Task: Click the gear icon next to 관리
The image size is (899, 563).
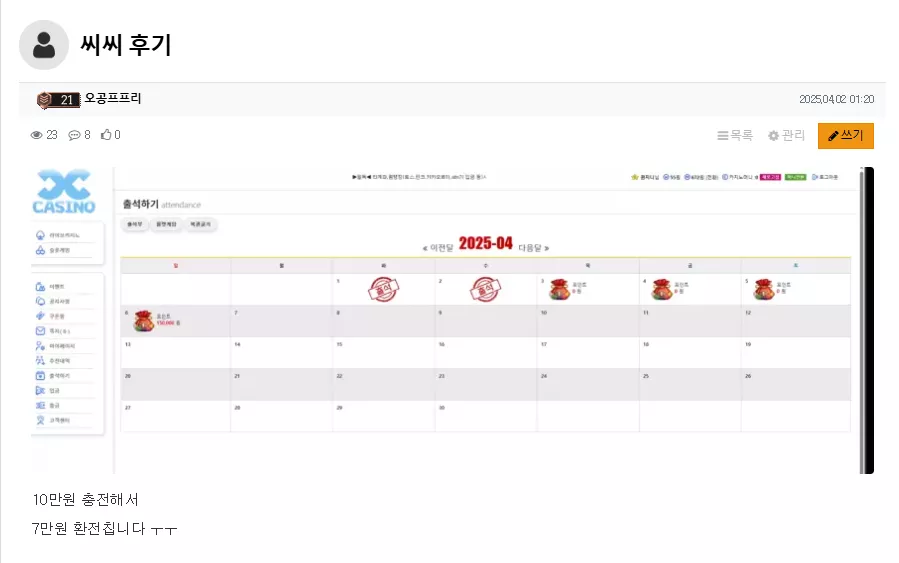Action: [773, 135]
